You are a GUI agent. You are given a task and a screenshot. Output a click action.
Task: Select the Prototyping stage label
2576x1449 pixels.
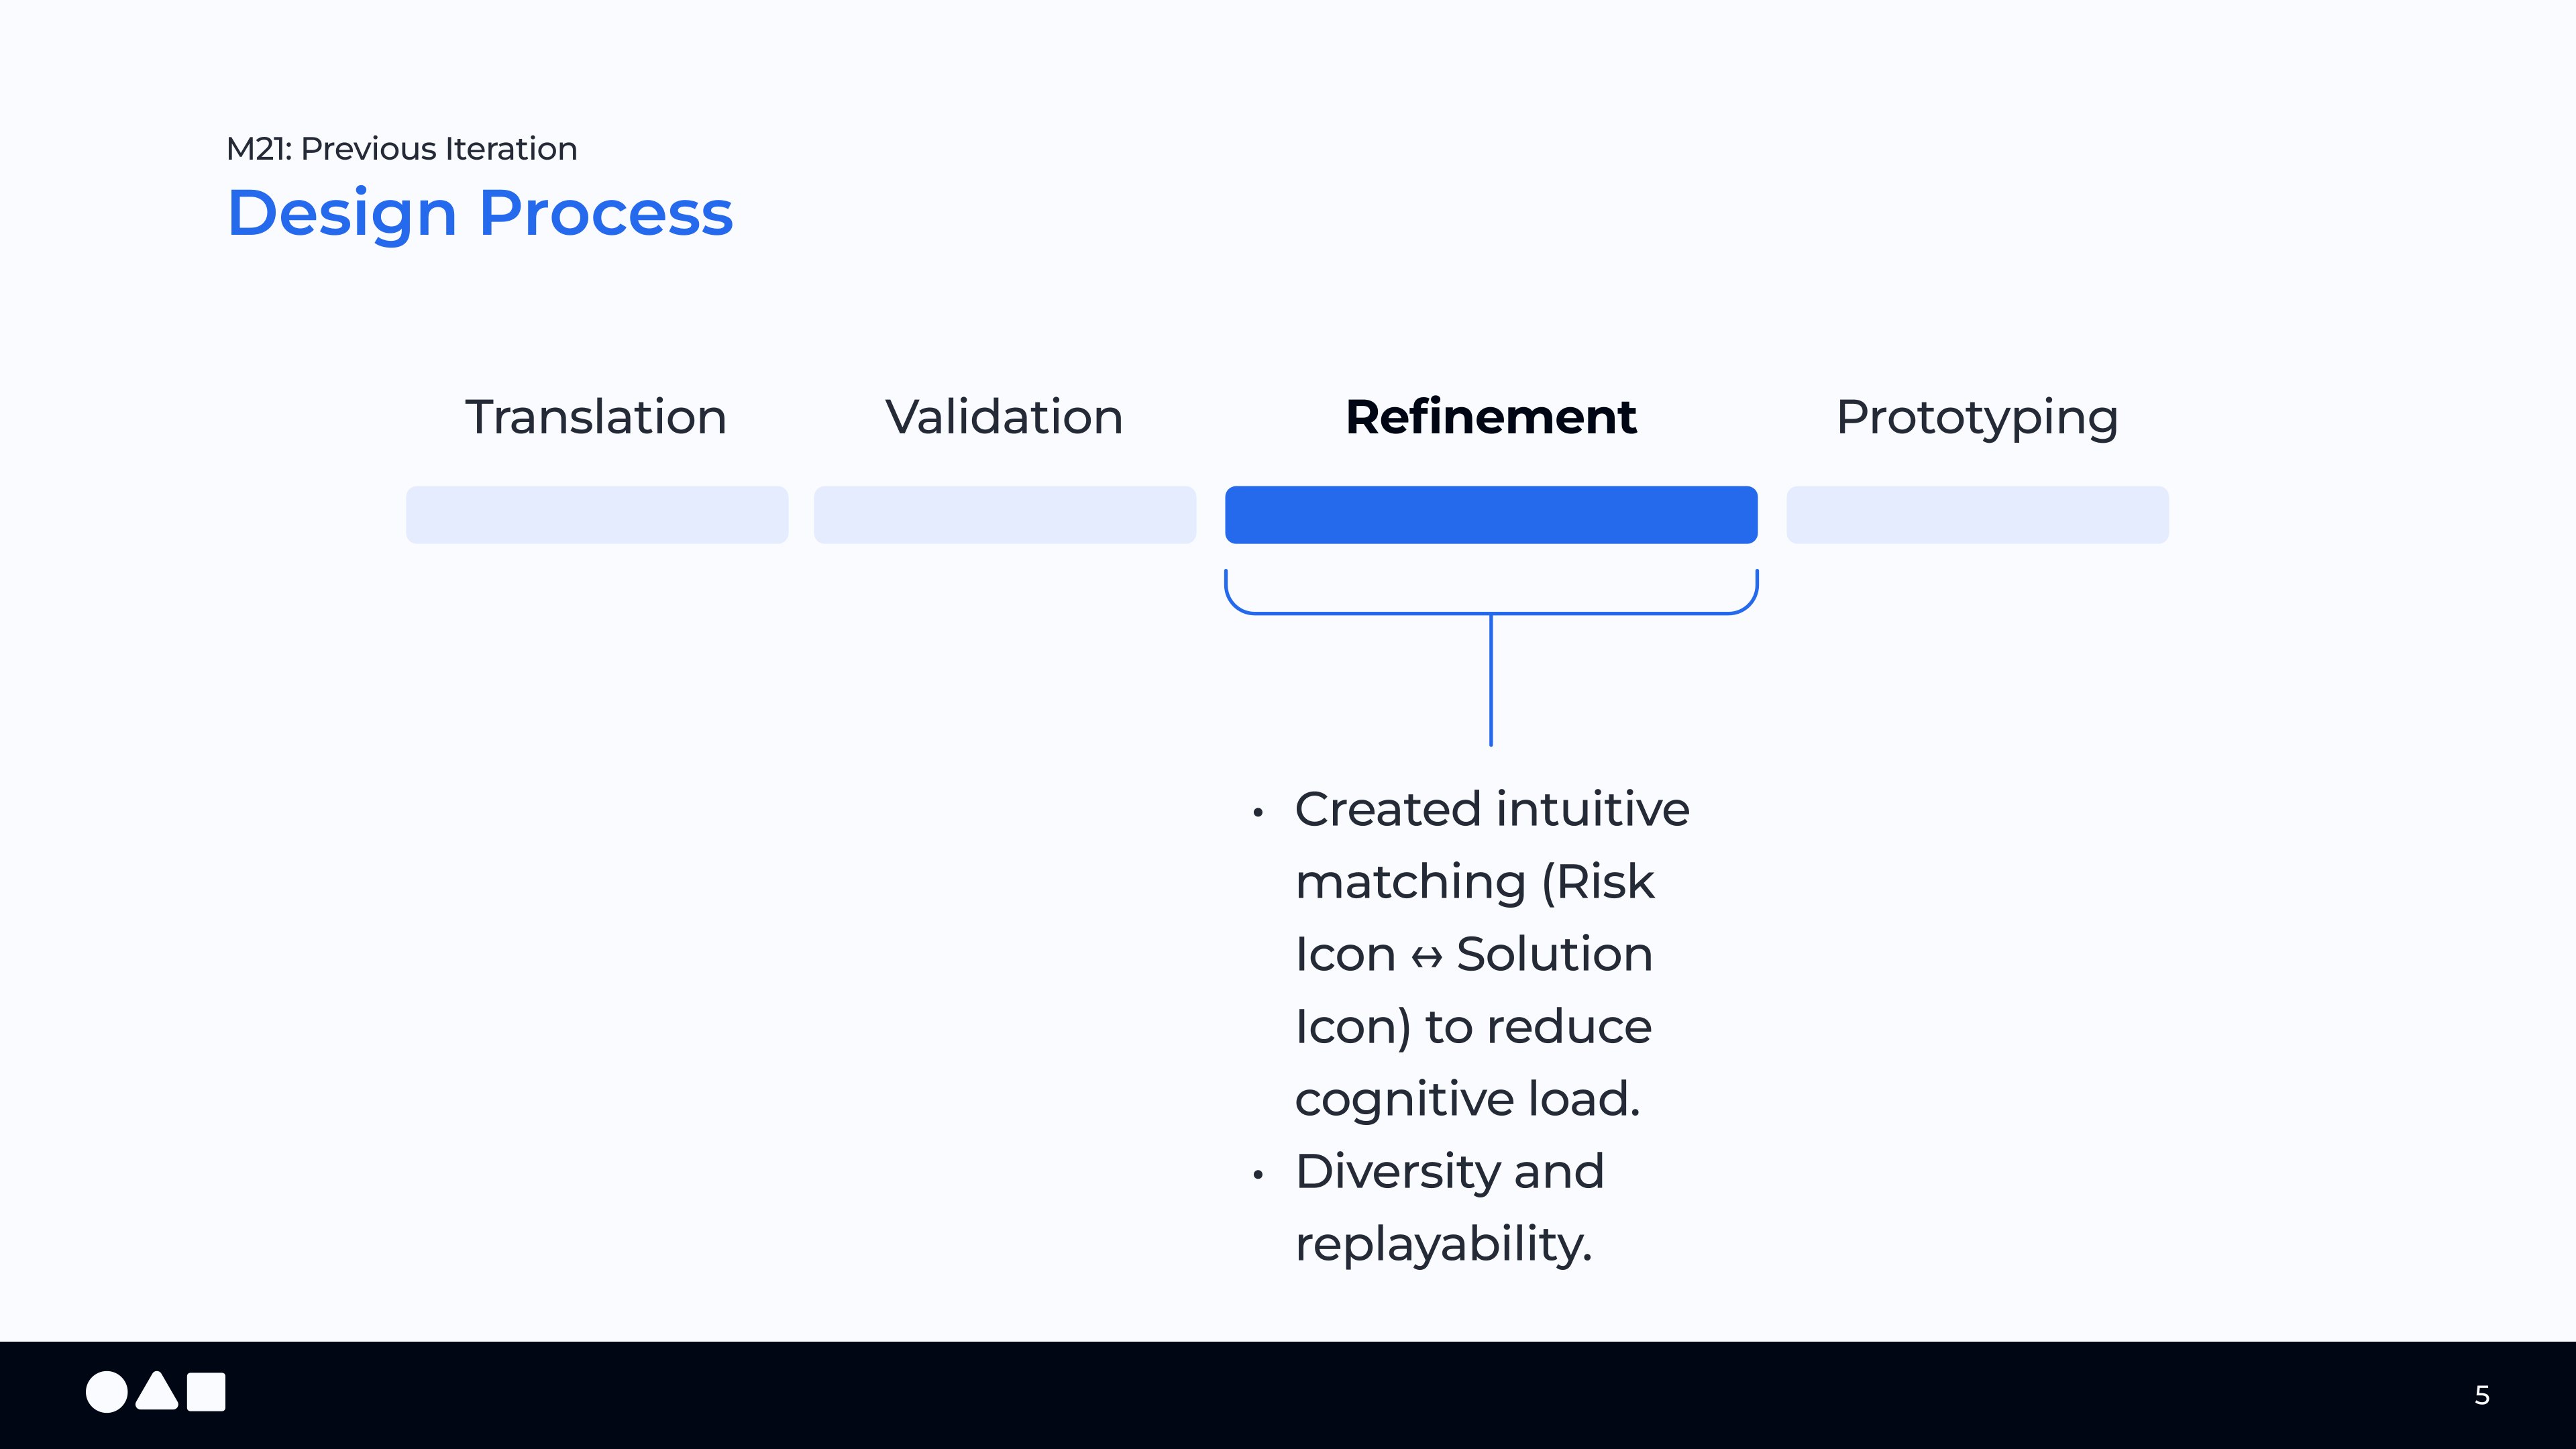1977,417
